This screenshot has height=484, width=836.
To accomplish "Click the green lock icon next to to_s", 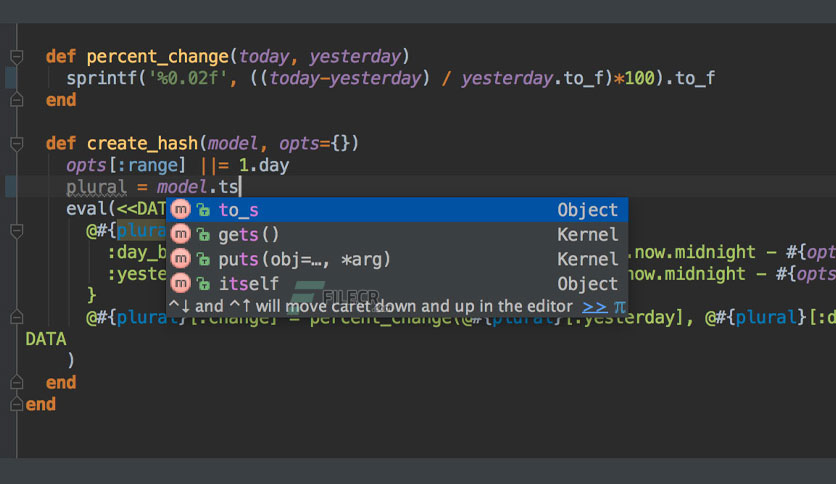I will click(x=203, y=210).
